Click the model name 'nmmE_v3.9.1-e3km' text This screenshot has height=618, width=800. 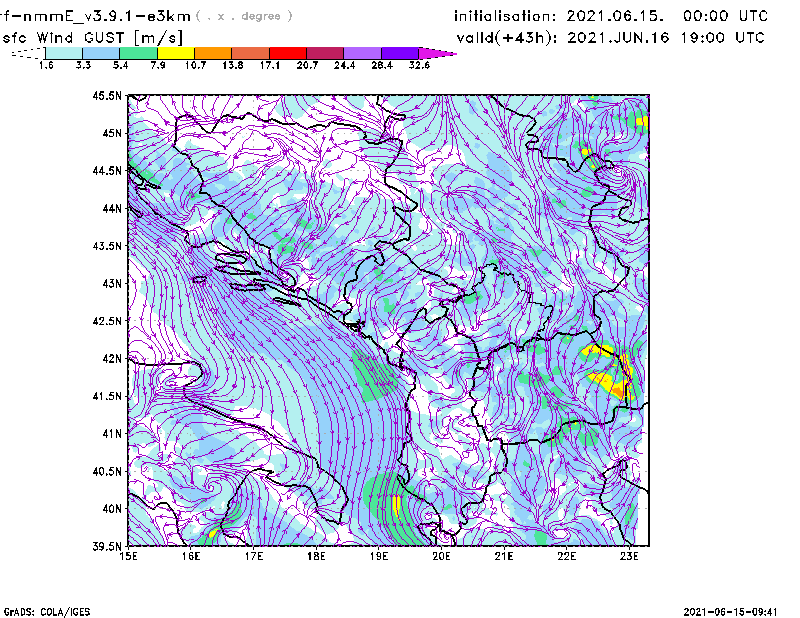point(106,16)
